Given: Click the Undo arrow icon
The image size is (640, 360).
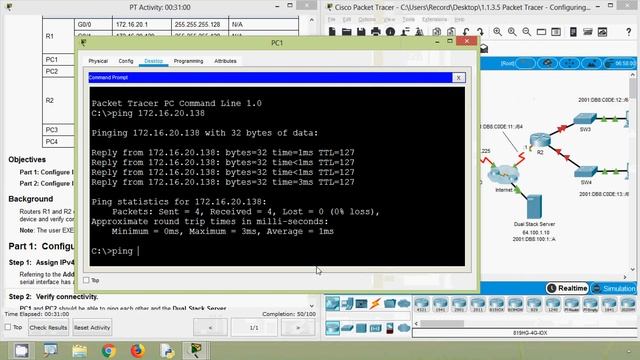Looking at the screenshot, I should coord(466,32).
